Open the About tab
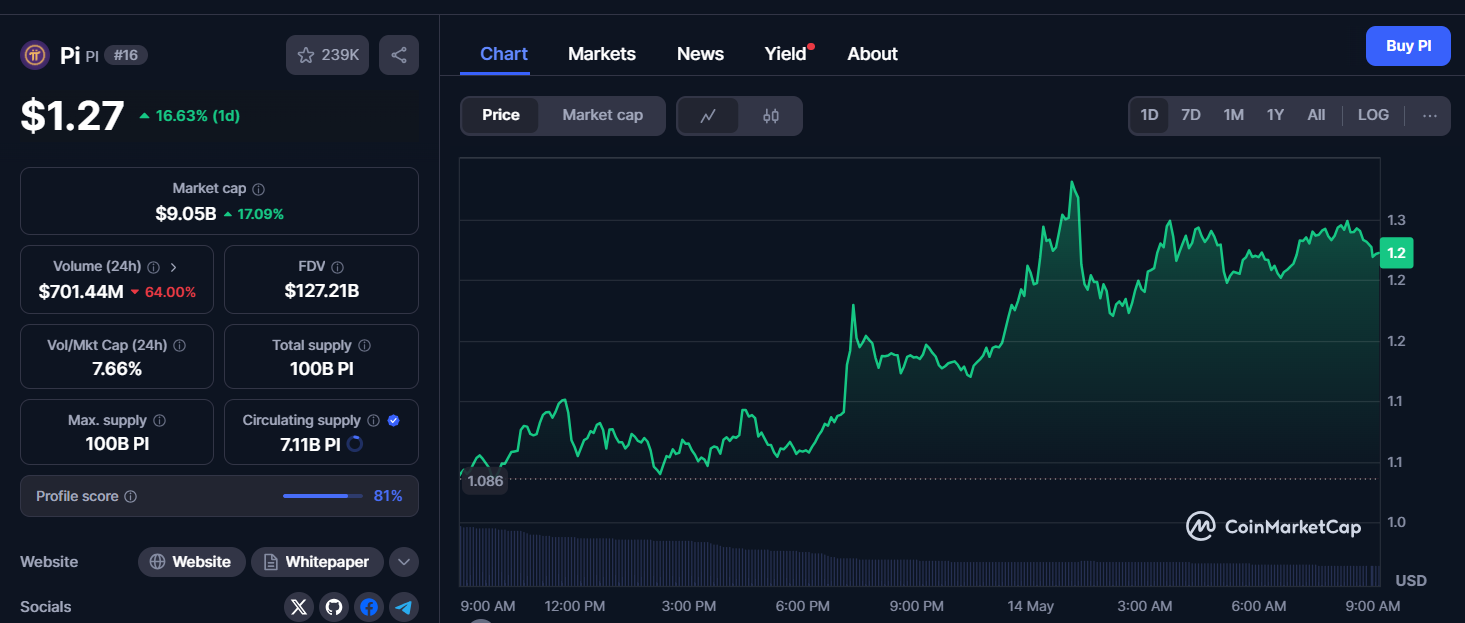 [872, 54]
